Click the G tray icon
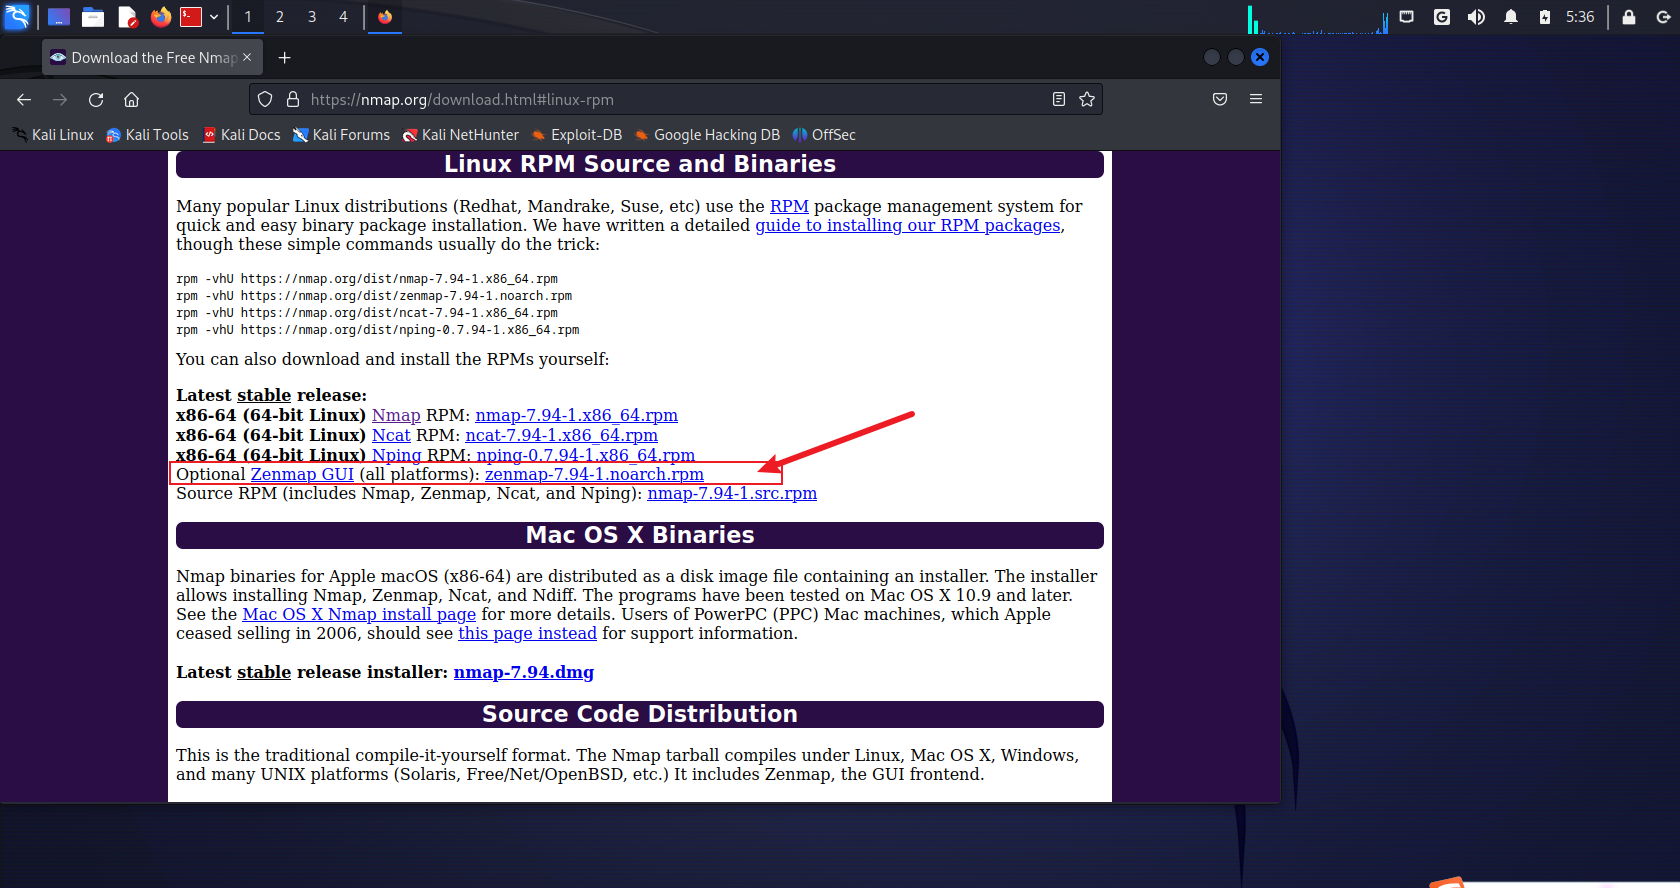Image resolution: width=1680 pixels, height=888 pixels. (x=1442, y=17)
